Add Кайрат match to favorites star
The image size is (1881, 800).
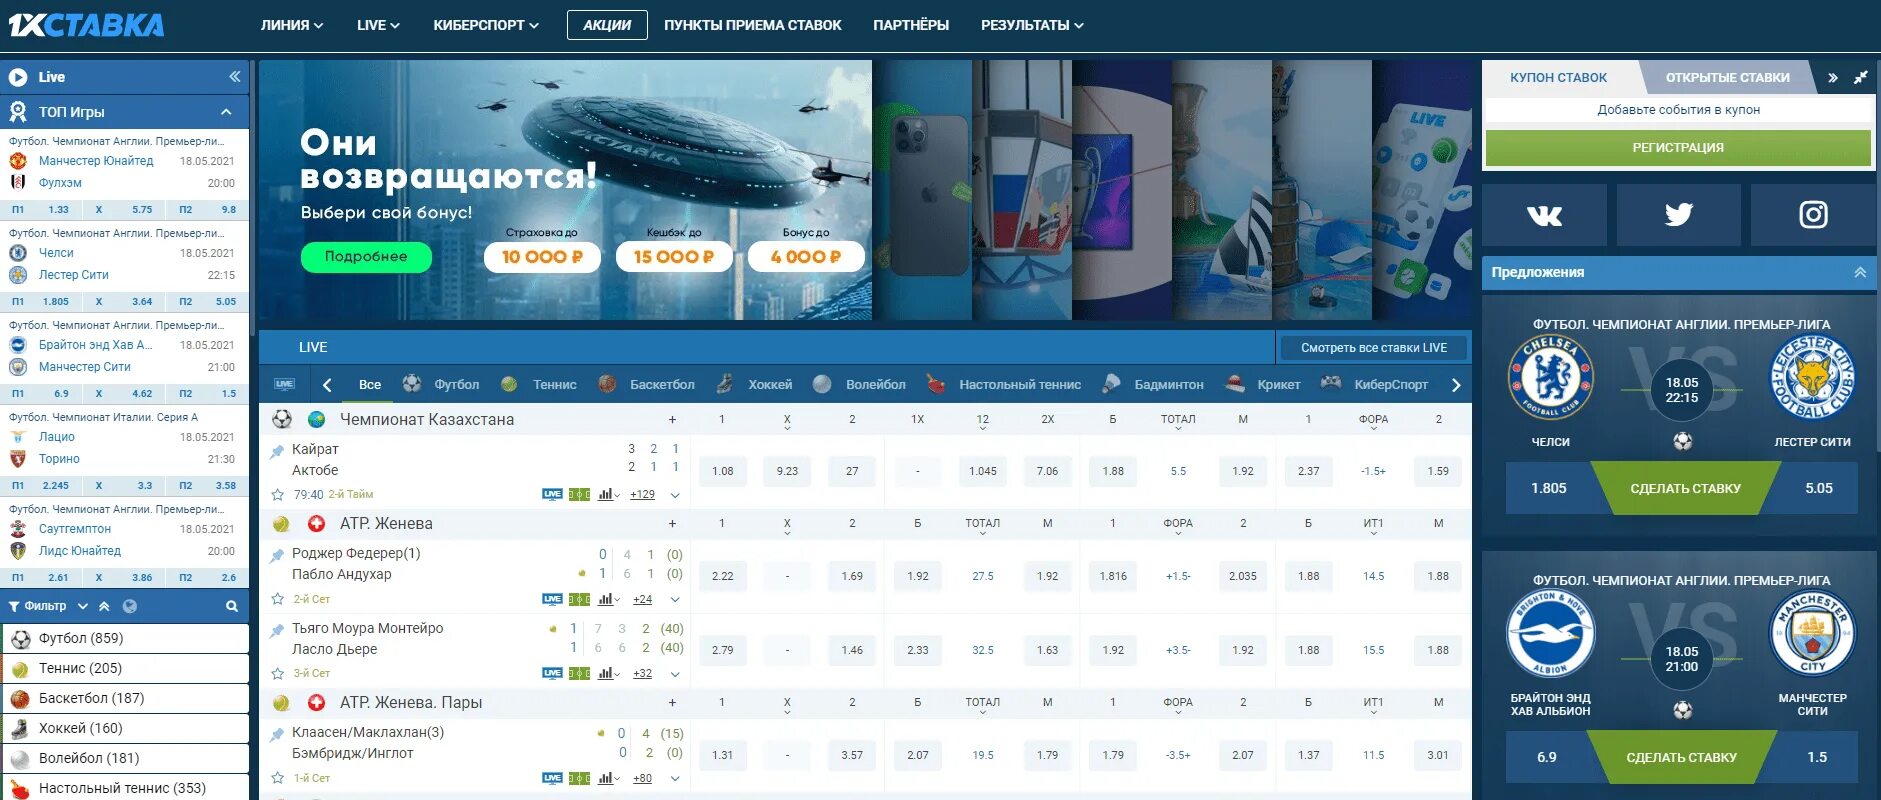278,494
